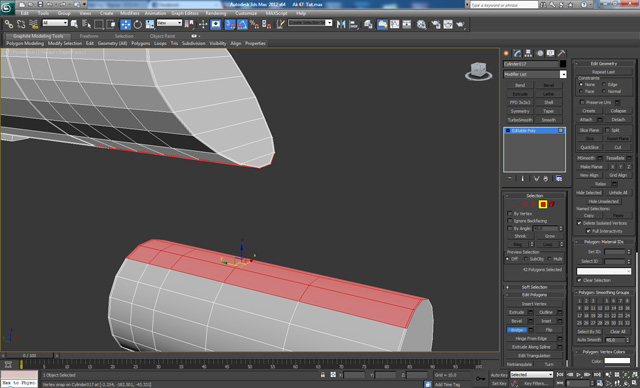640x388 pixels.
Task: Toggle the Percent Snap icon
Action: point(254,24)
